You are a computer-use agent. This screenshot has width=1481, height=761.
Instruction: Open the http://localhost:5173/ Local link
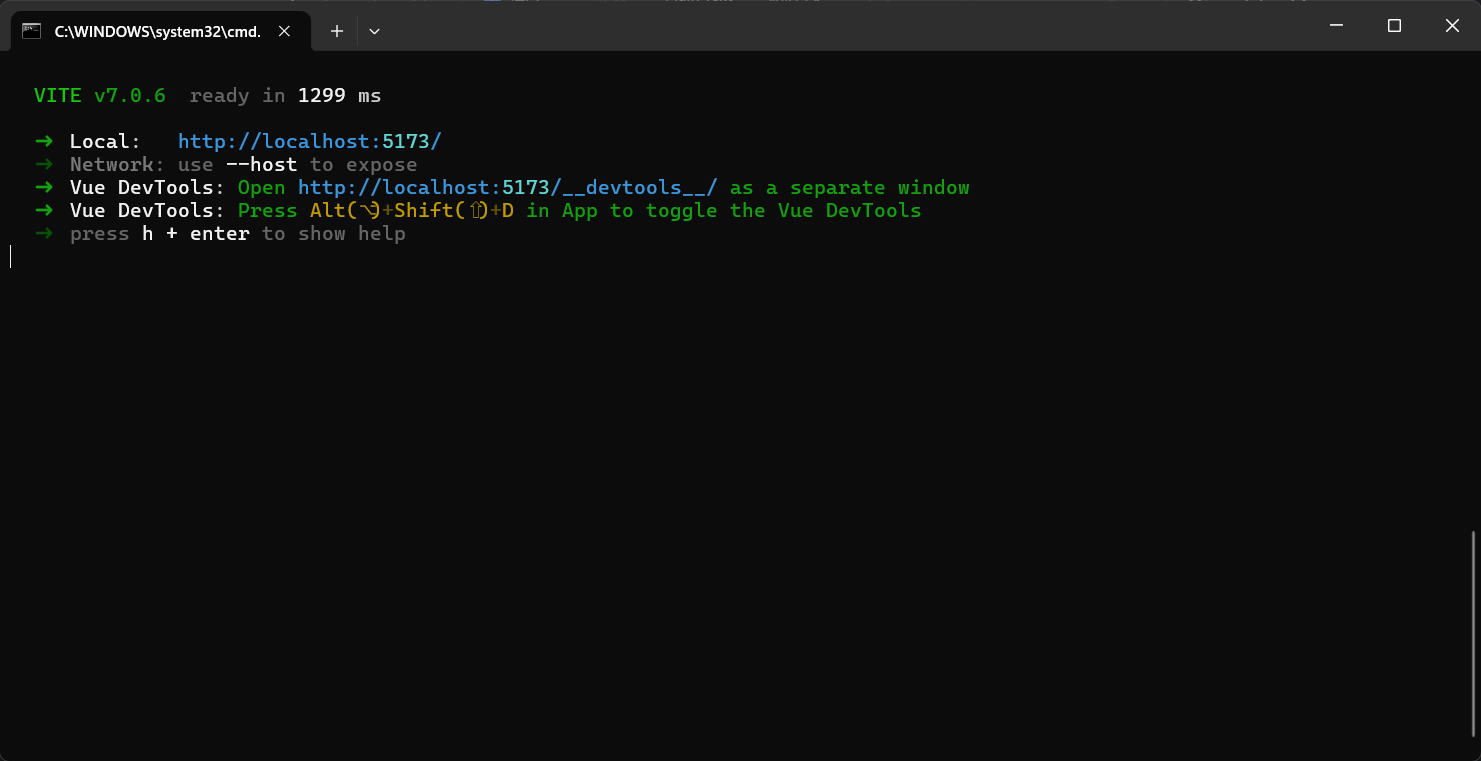point(309,142)
